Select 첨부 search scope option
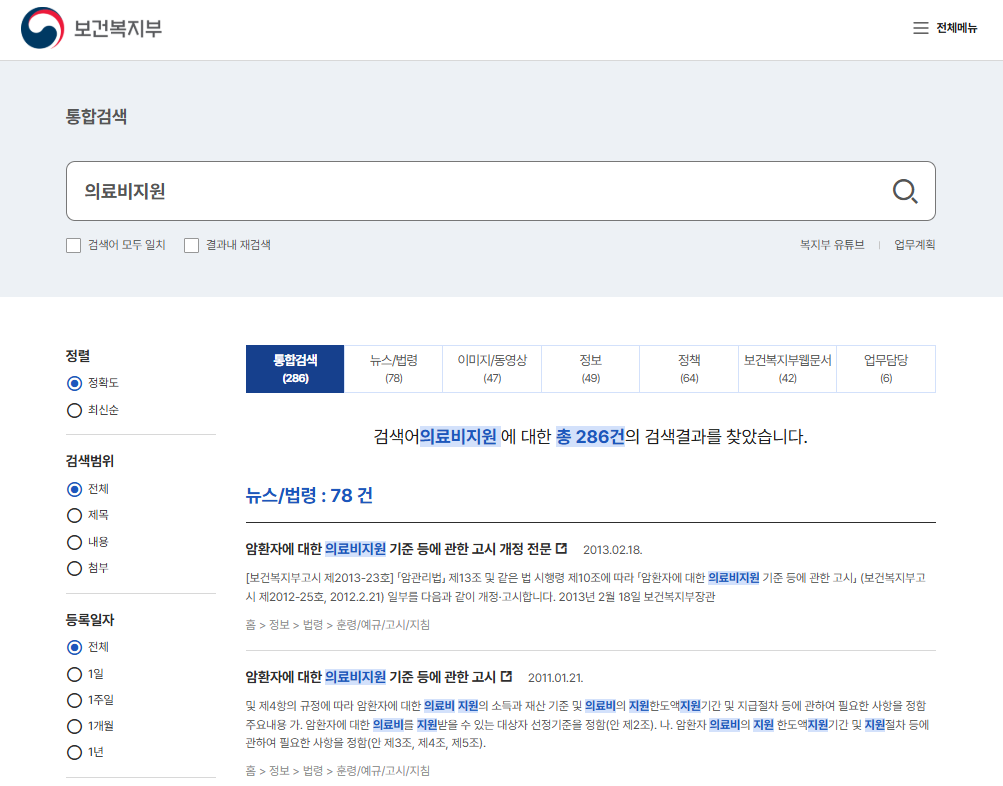Viewport: 1003px width, 786px height. pos(74,569)
